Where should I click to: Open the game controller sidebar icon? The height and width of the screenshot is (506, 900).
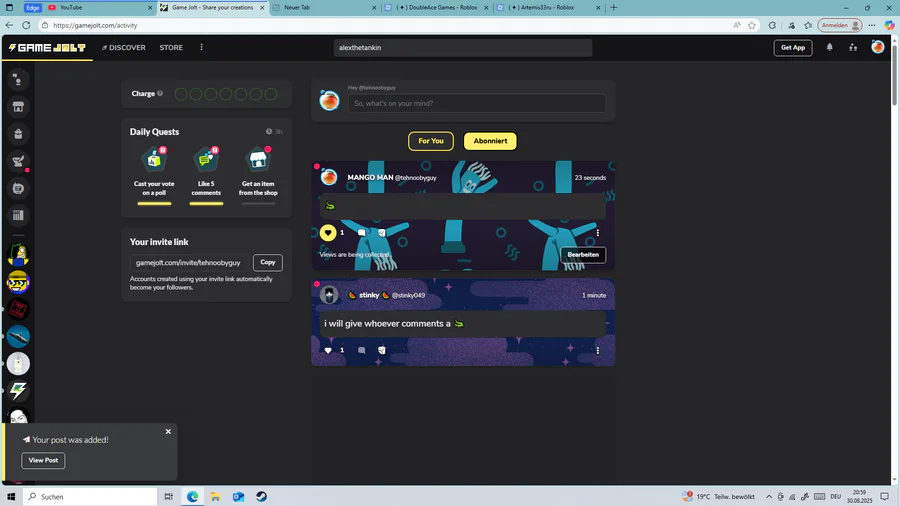tap(18, 188)
